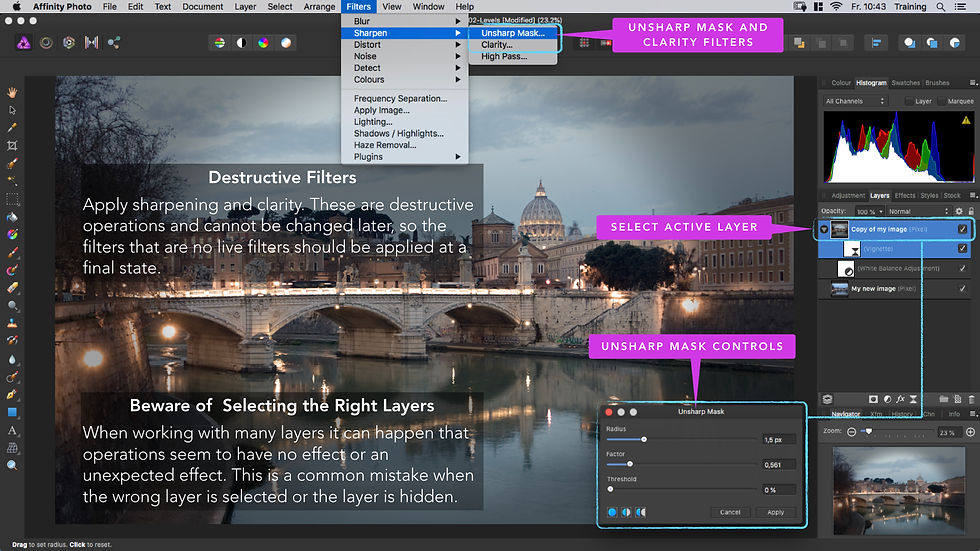Select the Blur brush droplet tool
This screenshot has height=551, width=980.
(12, 359)
